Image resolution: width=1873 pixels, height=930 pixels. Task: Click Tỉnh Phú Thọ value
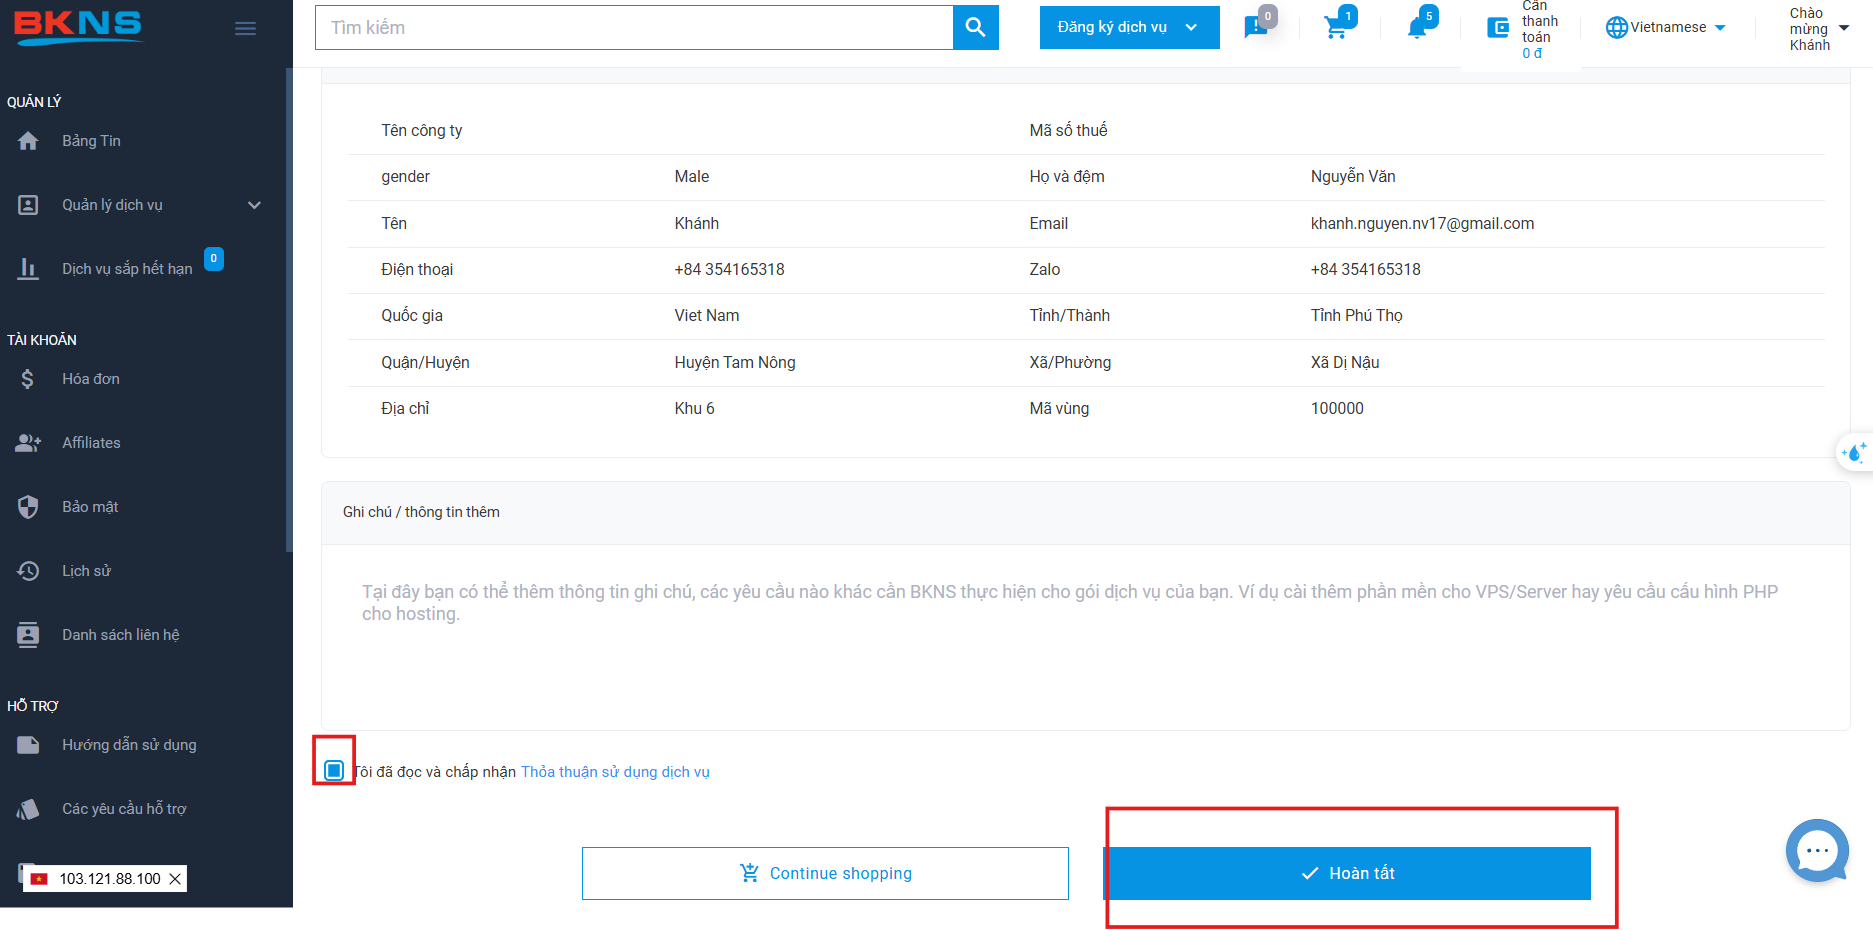[1356, 316]
